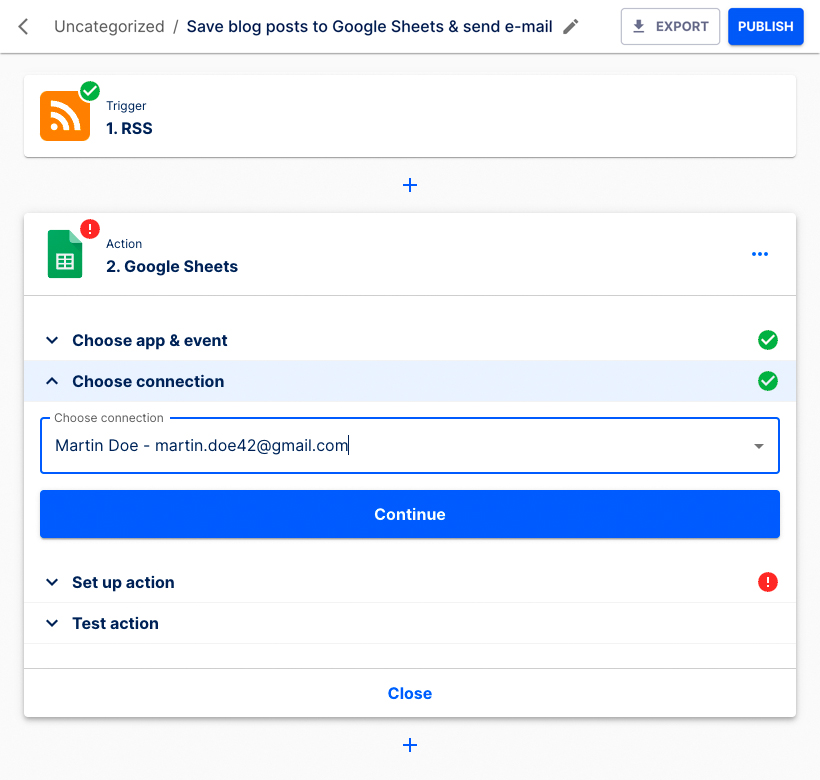Click the green check beside Choose connection
This screenshot has height=780, width=820.
coord(768,381)
